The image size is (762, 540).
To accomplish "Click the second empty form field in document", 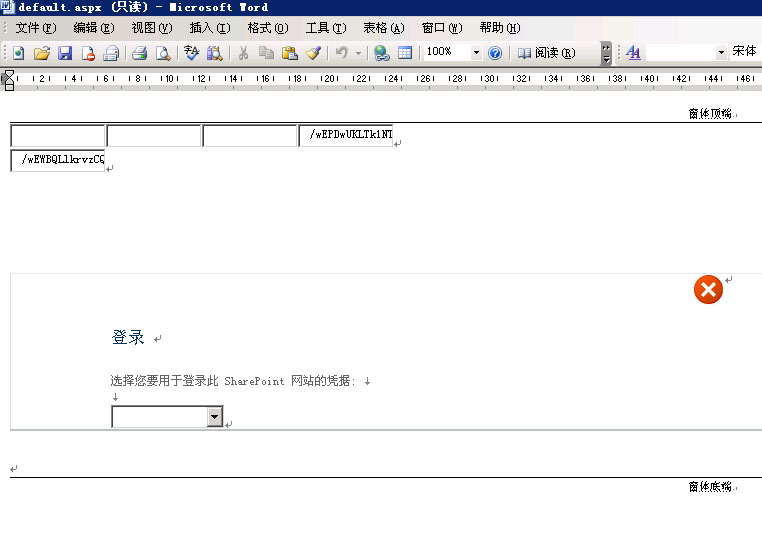I will (x=154, y=136).
